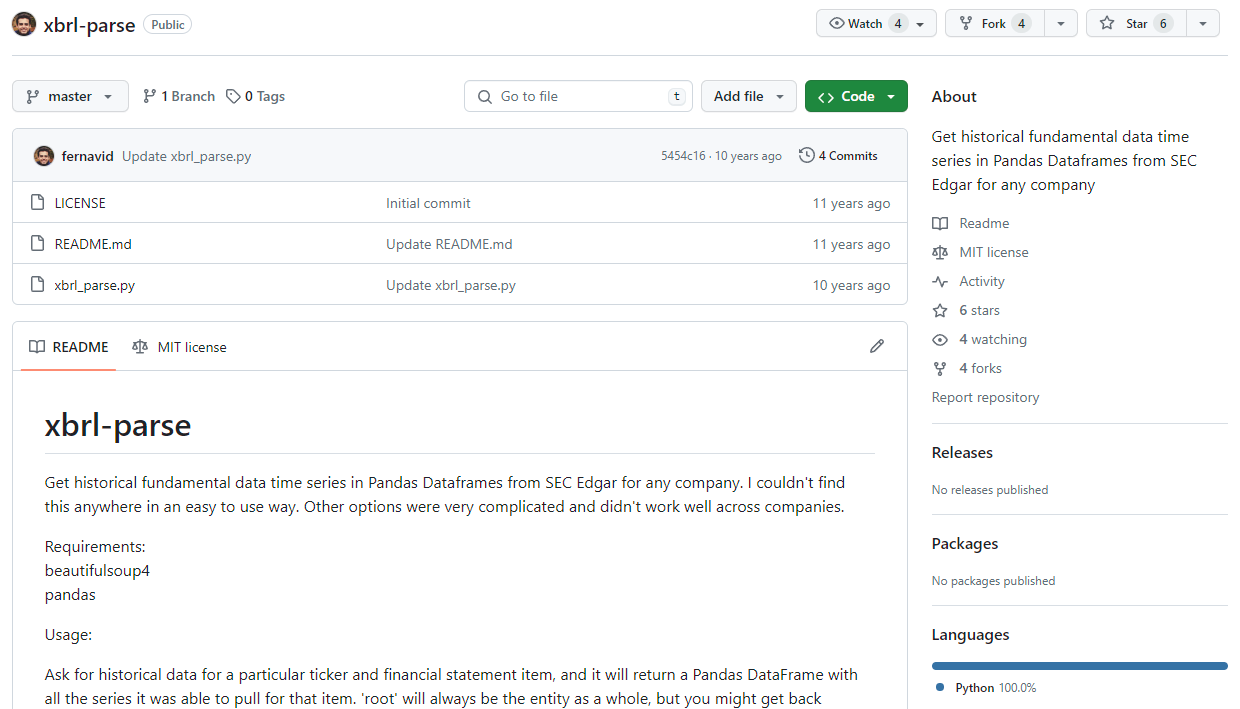The width and height of the screenshot is (1240, 709).
Task: Open the xbrl-parse repository name link
Action: 89,25
